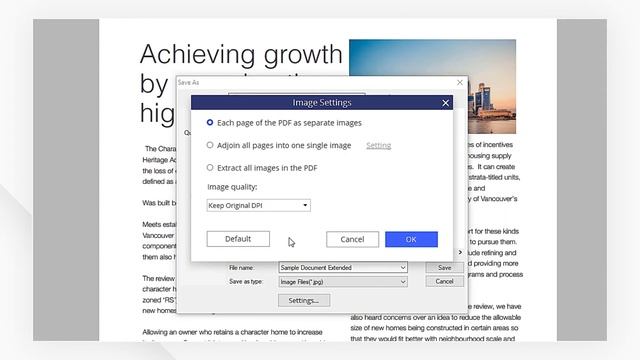
Task: Open the File name dropdown in Save As
Action: coord(403,268)
